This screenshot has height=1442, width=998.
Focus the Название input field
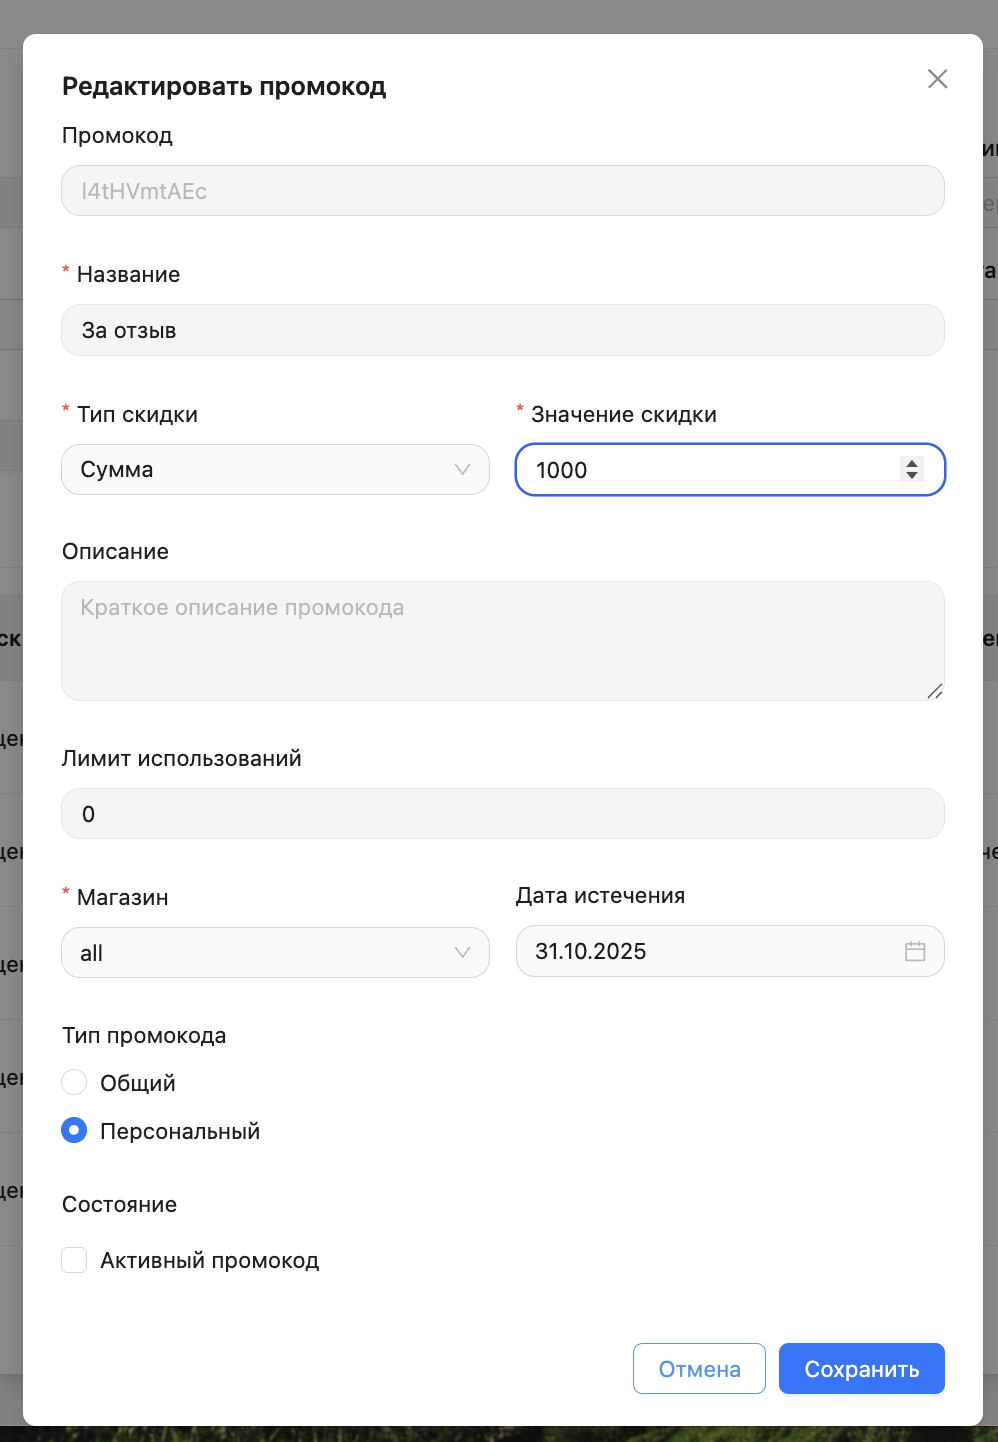(x=502, y=330)
